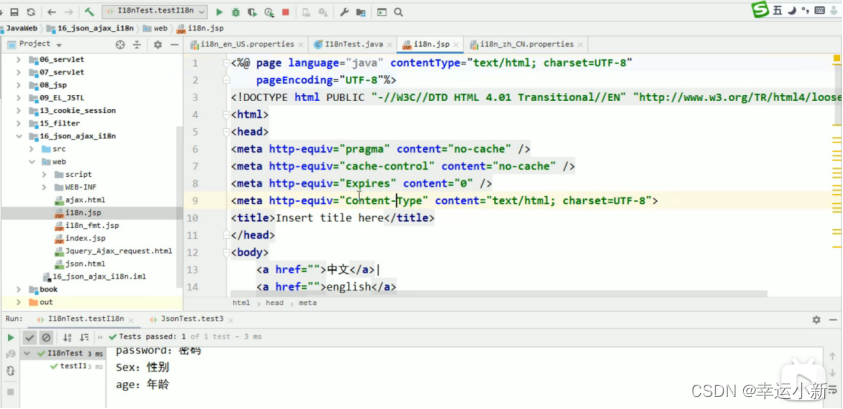The width and height of the screenshot is (843, 409).
Task: Toggle show ignored tests button
Action: 46,338
